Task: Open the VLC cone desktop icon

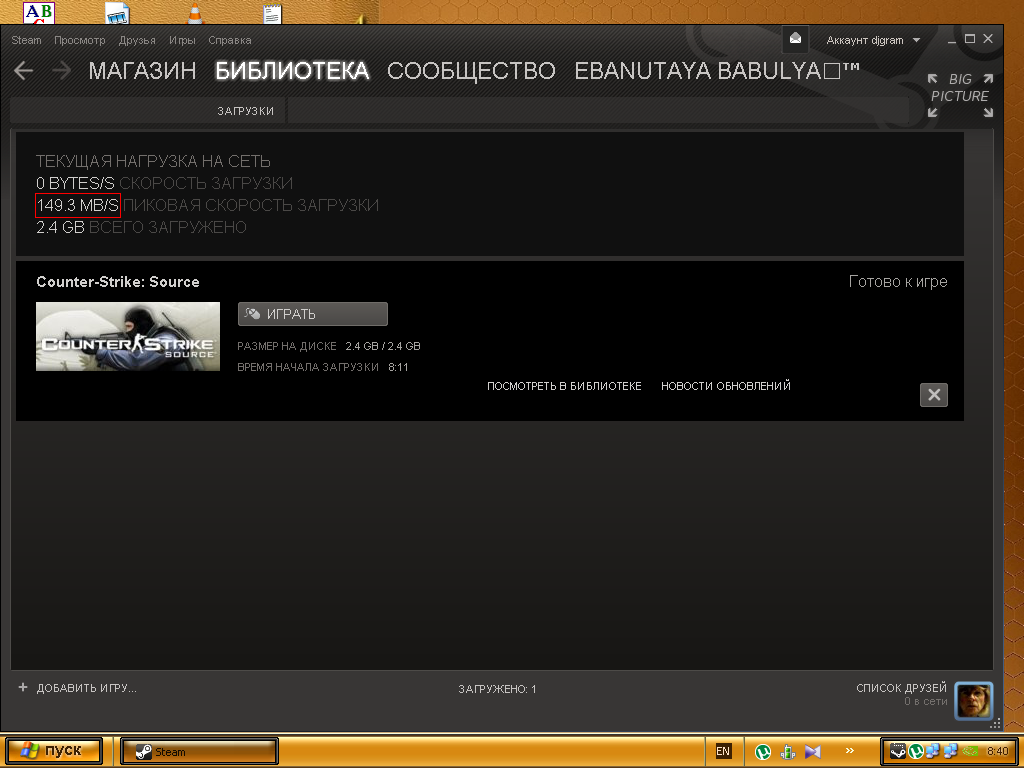Action: pyautogui.click(x=195, y=13)
